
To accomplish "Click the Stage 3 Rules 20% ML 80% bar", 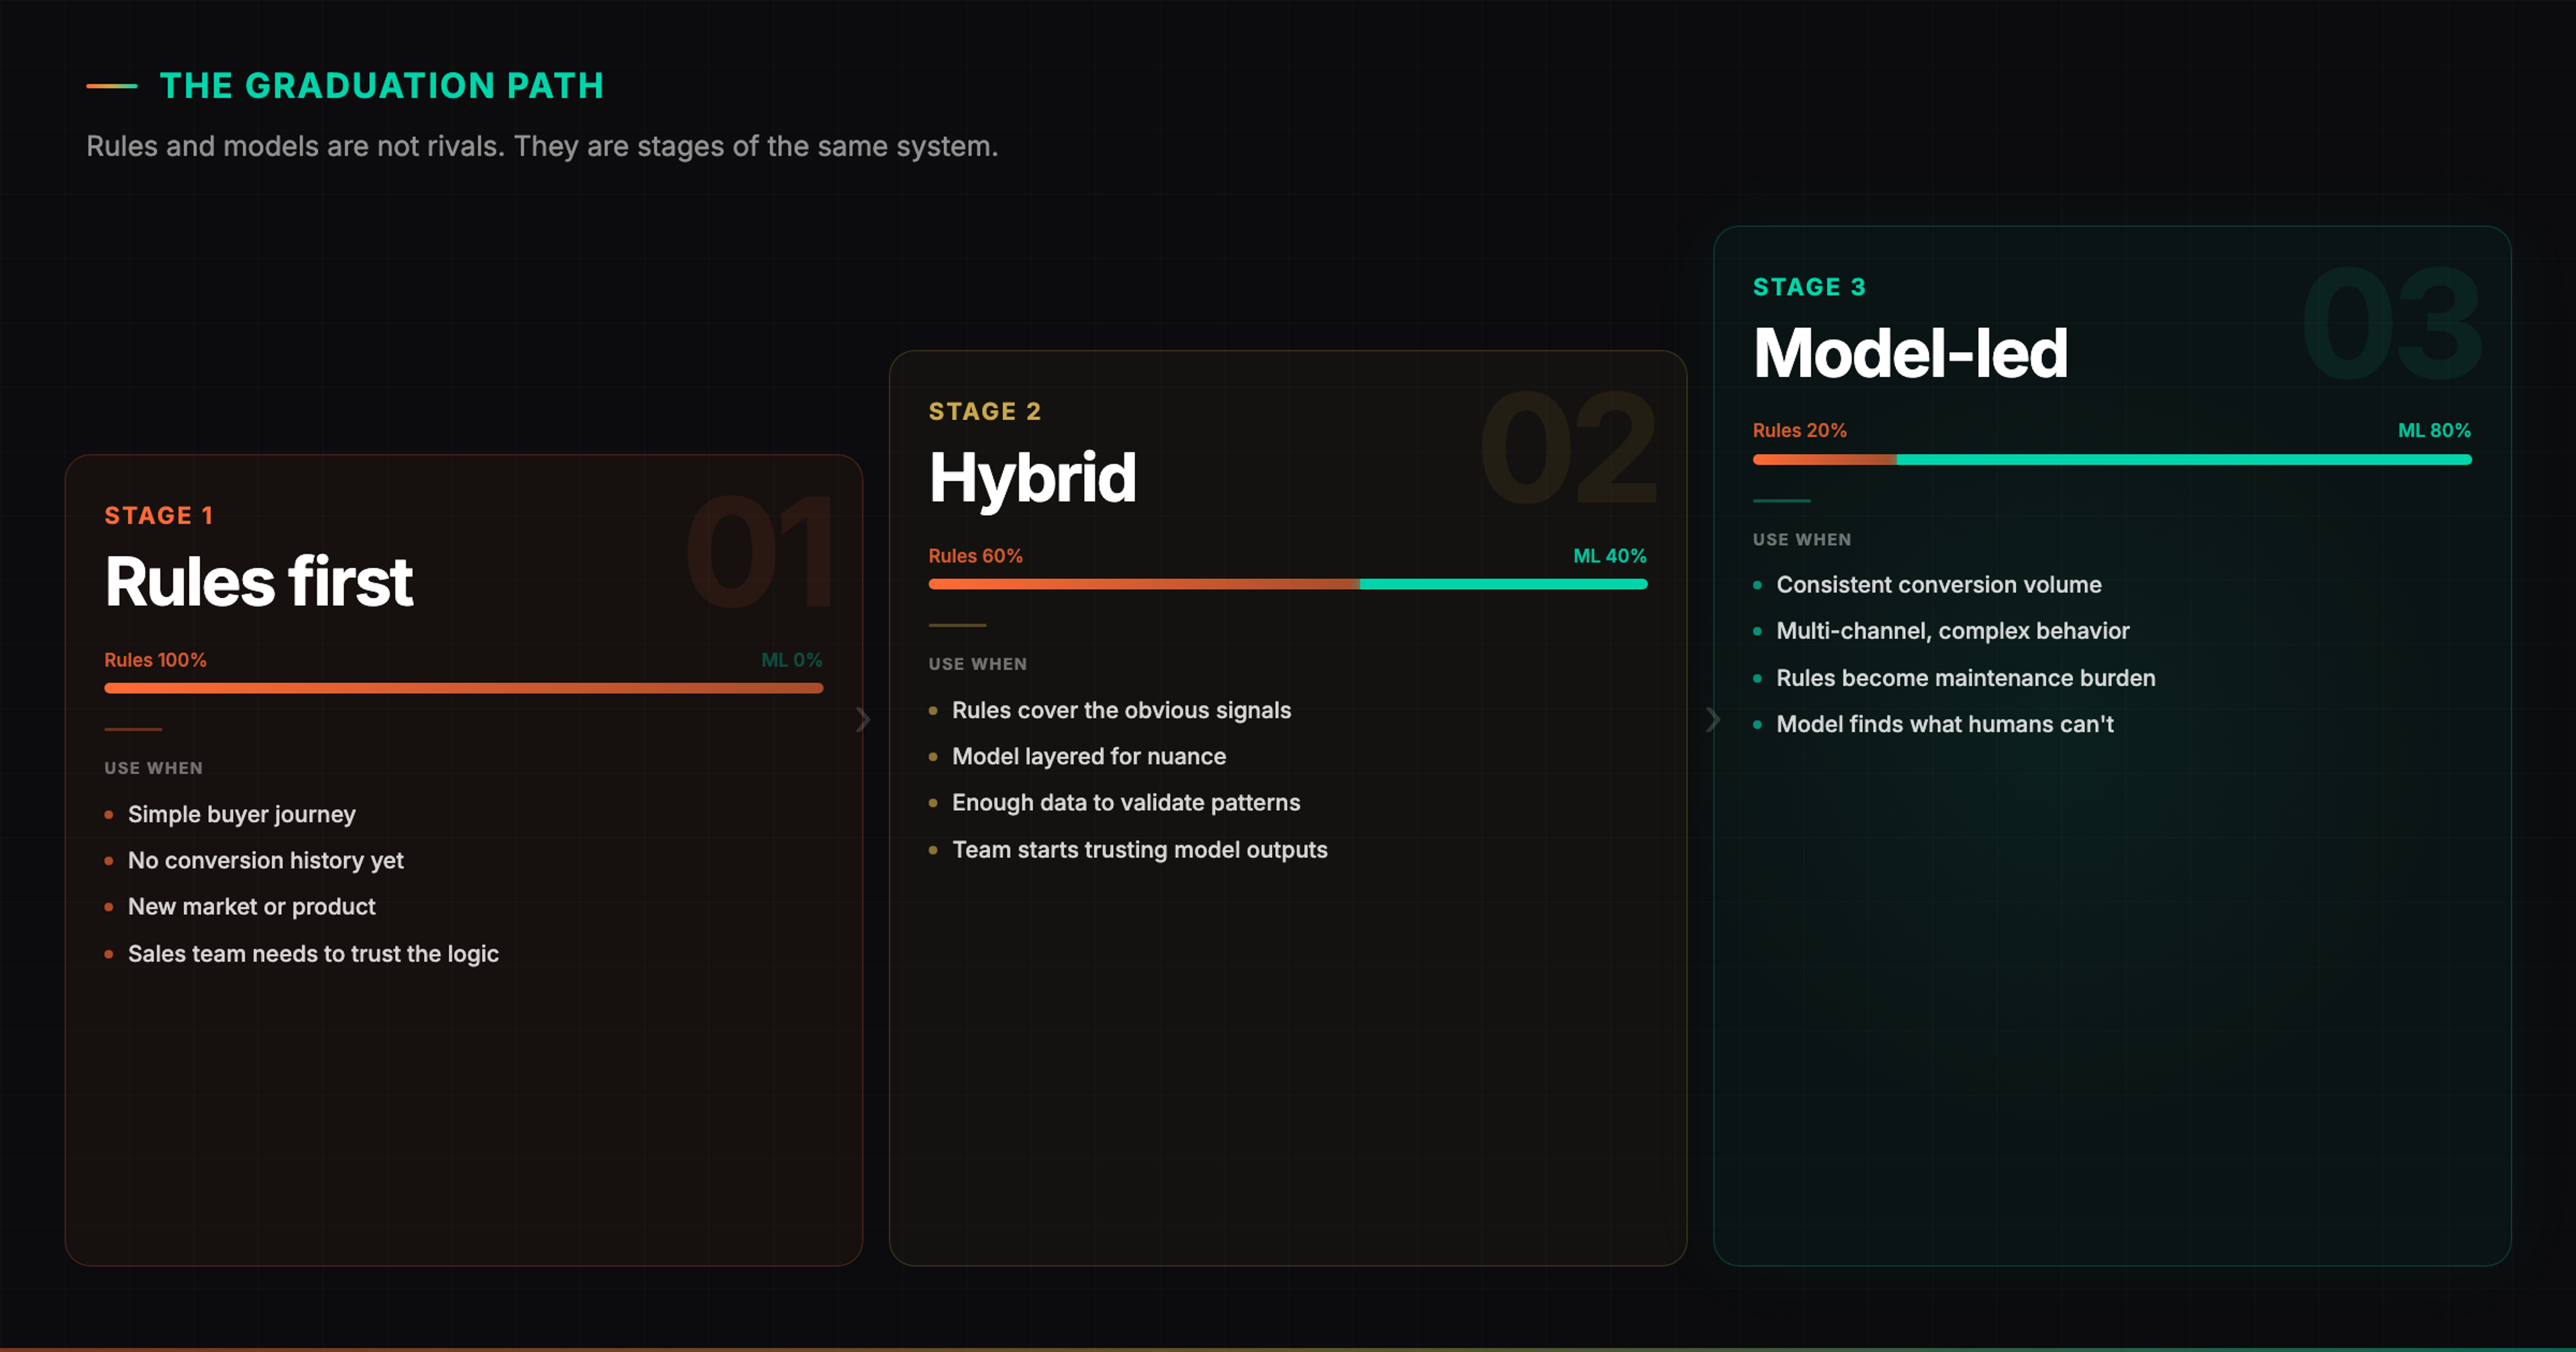I will (x=2112, y=460).
